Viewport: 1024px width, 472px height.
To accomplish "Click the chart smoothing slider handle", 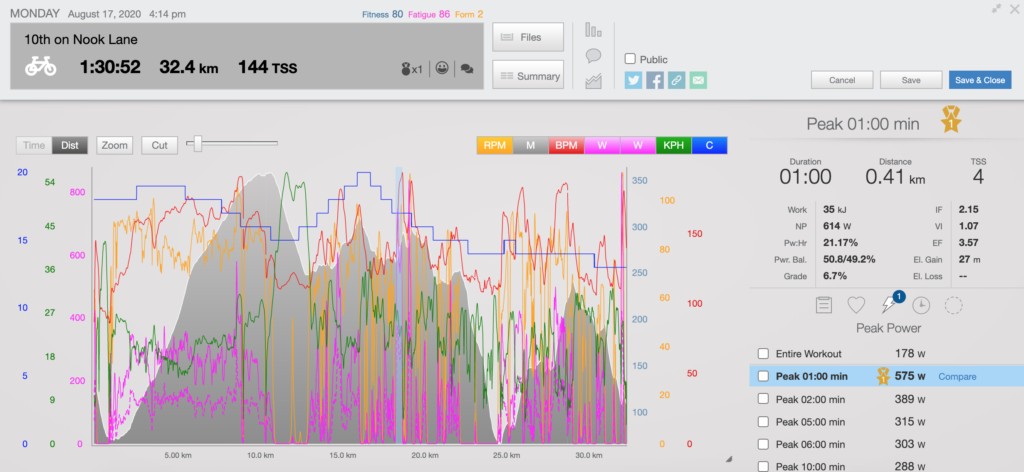I will (197, 144).
